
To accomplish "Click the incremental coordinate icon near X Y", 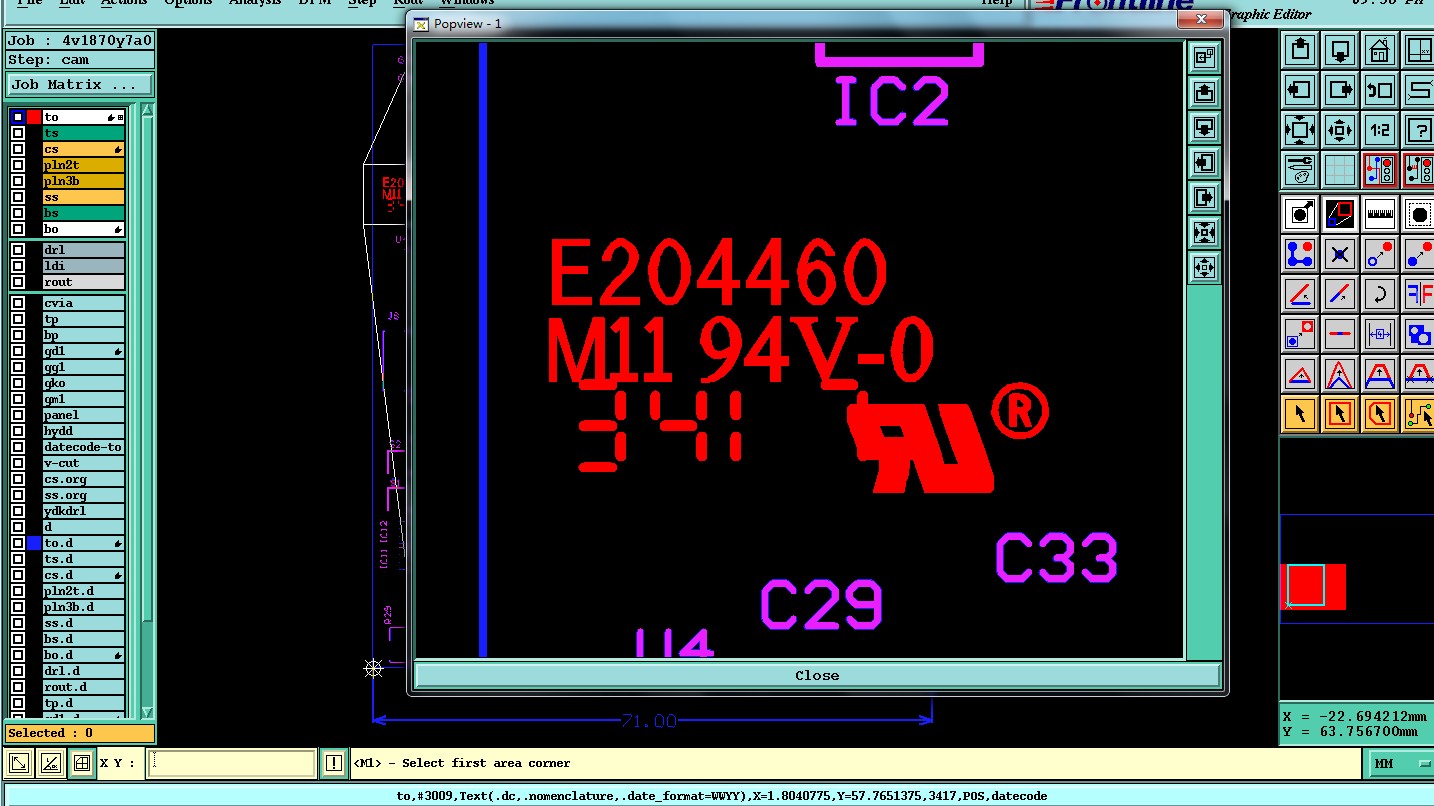I will [x=50, y=763].
